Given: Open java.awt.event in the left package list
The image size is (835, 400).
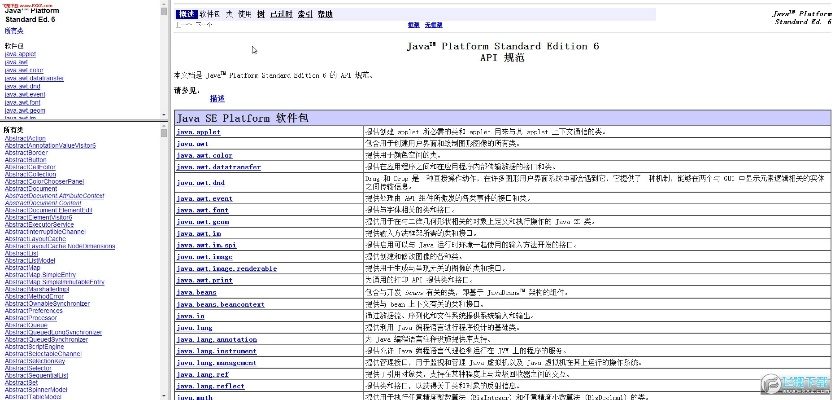Looking at the screenshot, I should (25, 94).
